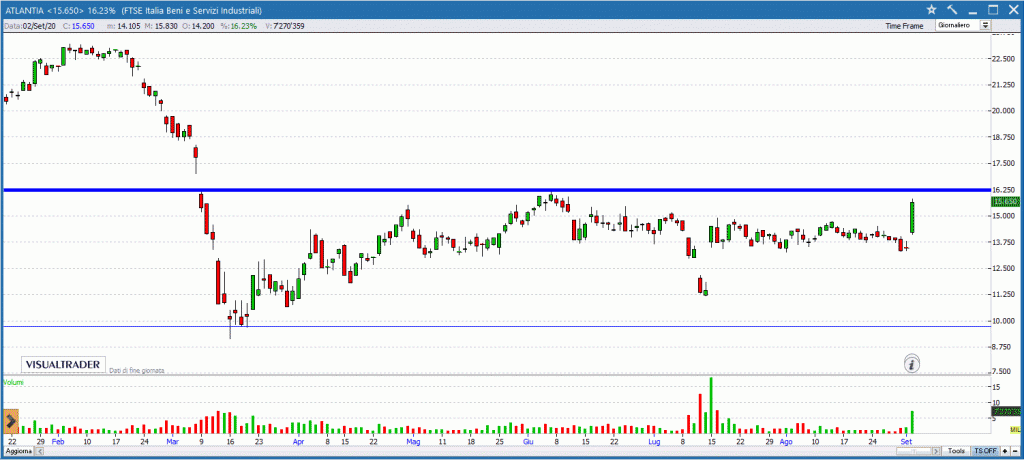Click the round info icon on chart
This screenshot has width=1024, height=460.
(912, 364)
